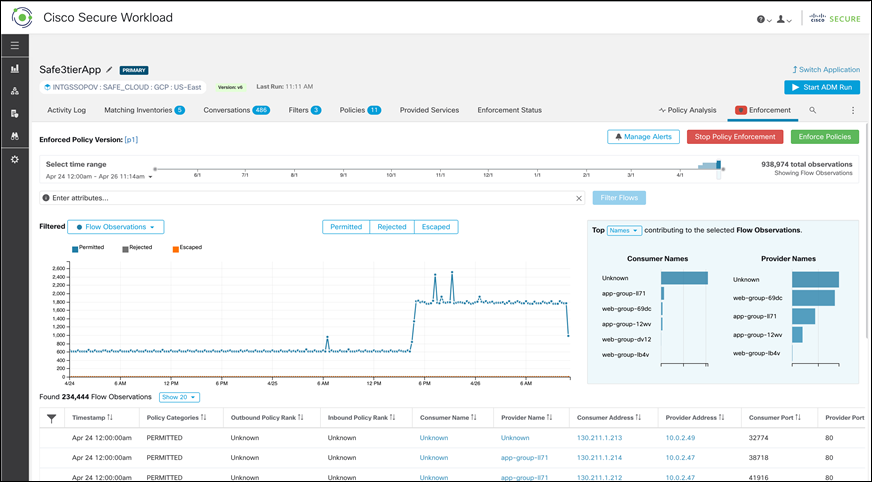Image resolution: width=872 pixels, height=482 pixels.
Task: Open enforced policy version p1 link
Action: [x=131, y=140]
